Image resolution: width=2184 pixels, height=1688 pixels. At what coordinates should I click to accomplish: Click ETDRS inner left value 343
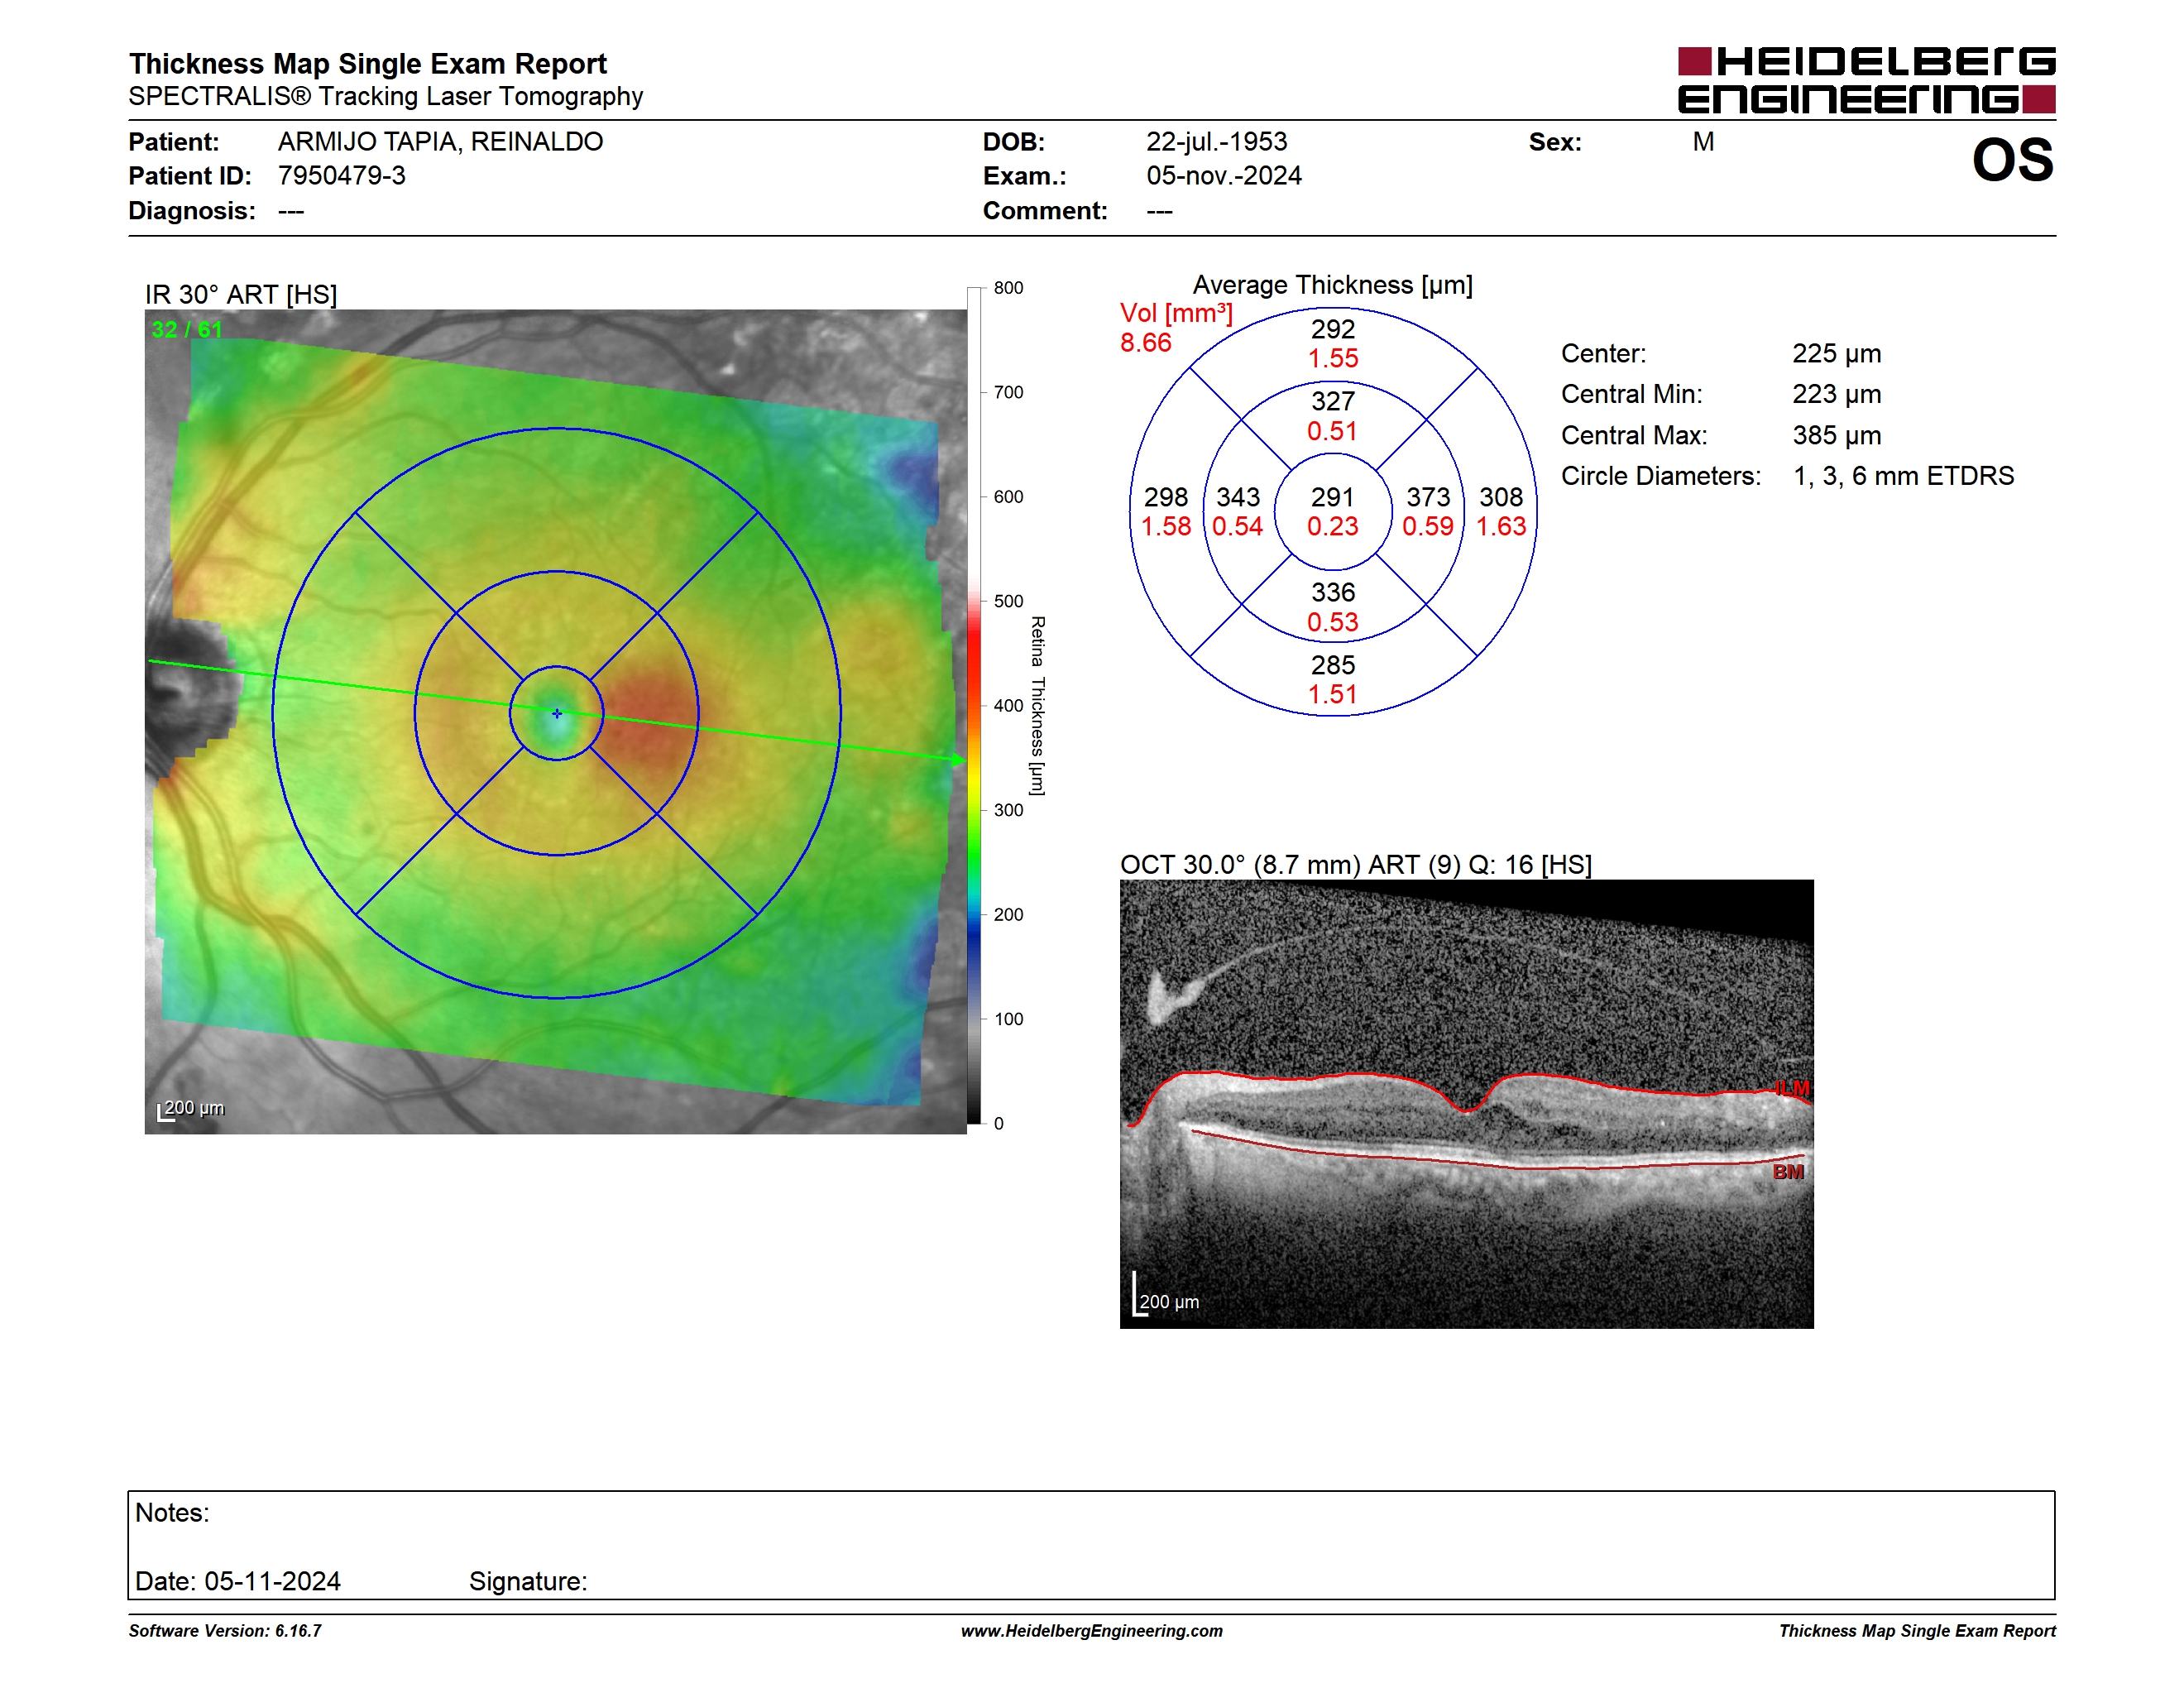[1237, 497]
